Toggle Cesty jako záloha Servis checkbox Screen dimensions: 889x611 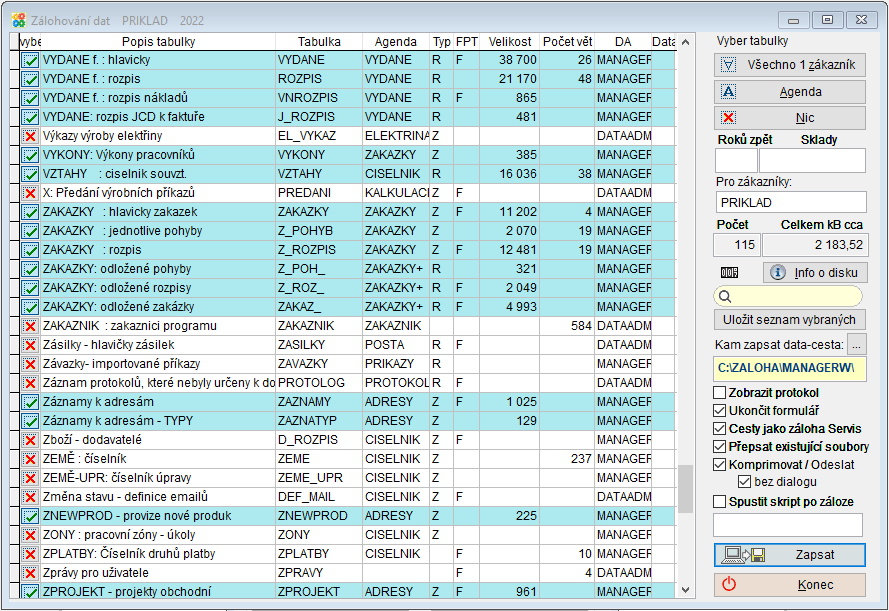tap(719, 429)
